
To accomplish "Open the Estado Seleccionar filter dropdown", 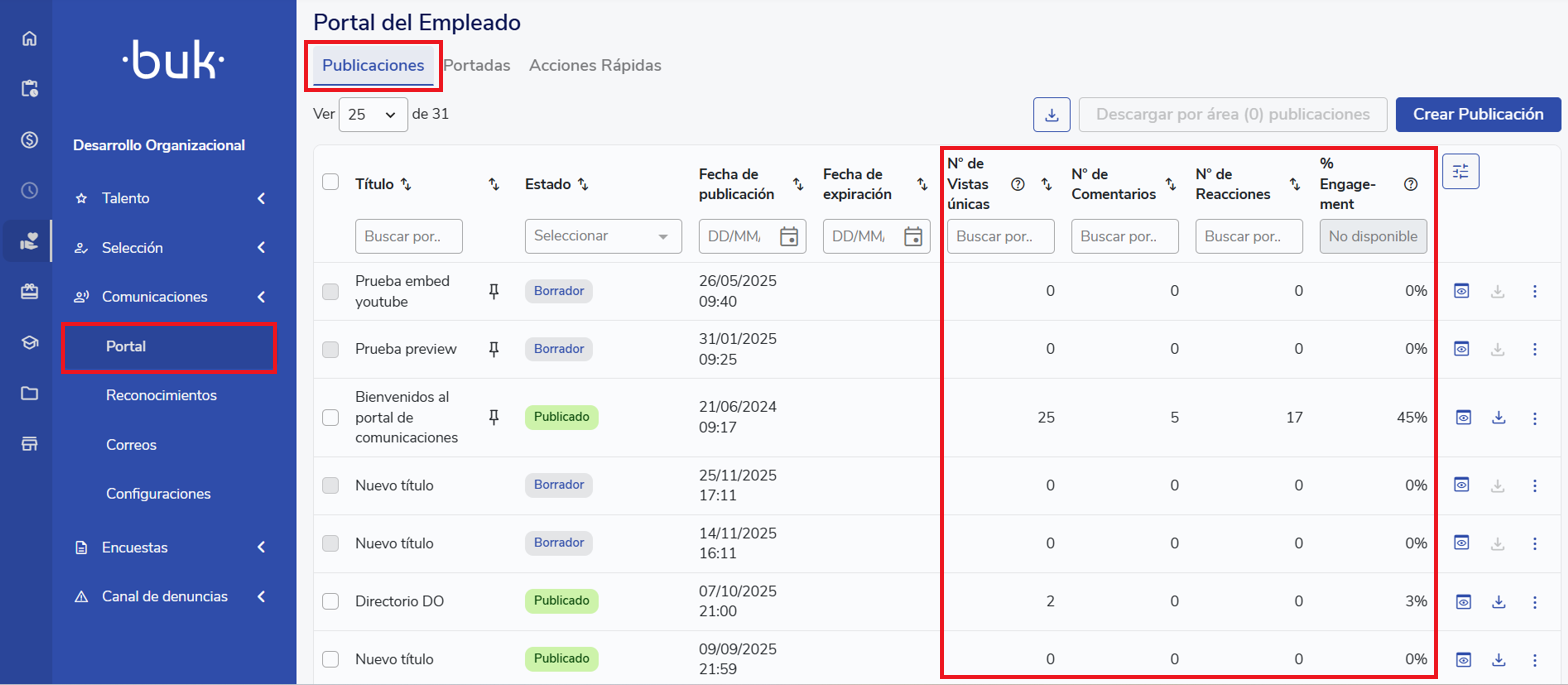I will click(603, 237).
